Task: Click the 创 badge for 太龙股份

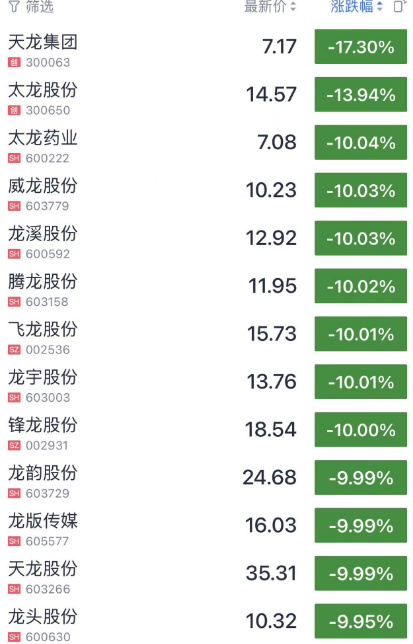Action: point(14,110)
